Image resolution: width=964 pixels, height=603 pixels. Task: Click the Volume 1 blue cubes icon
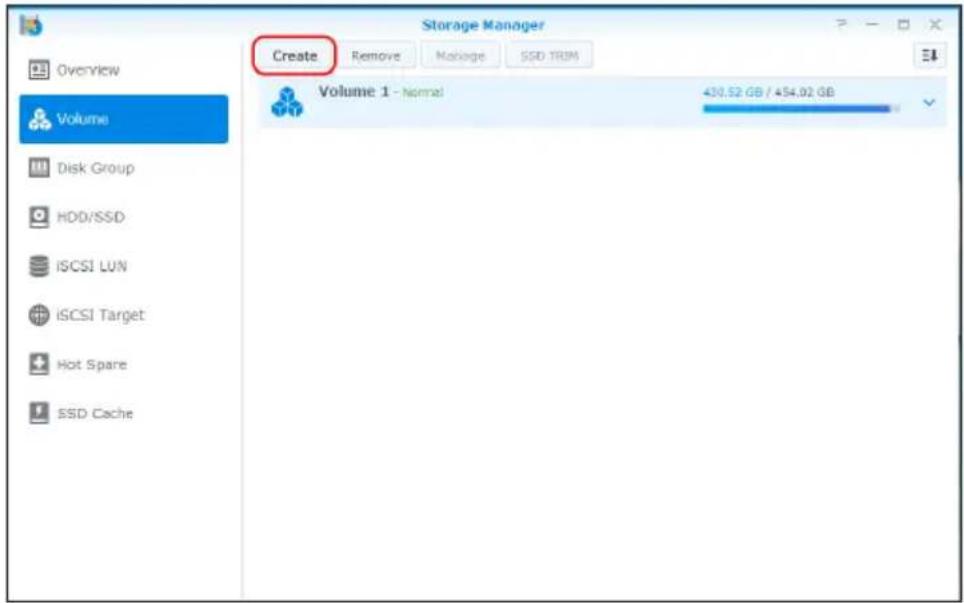pyautogui.click(x=287, y=102)
